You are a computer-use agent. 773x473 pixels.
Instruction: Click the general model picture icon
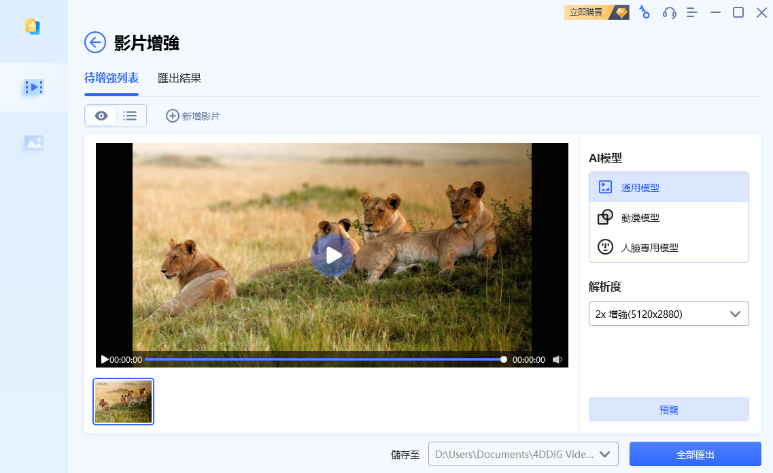click(x=605, y=187)
